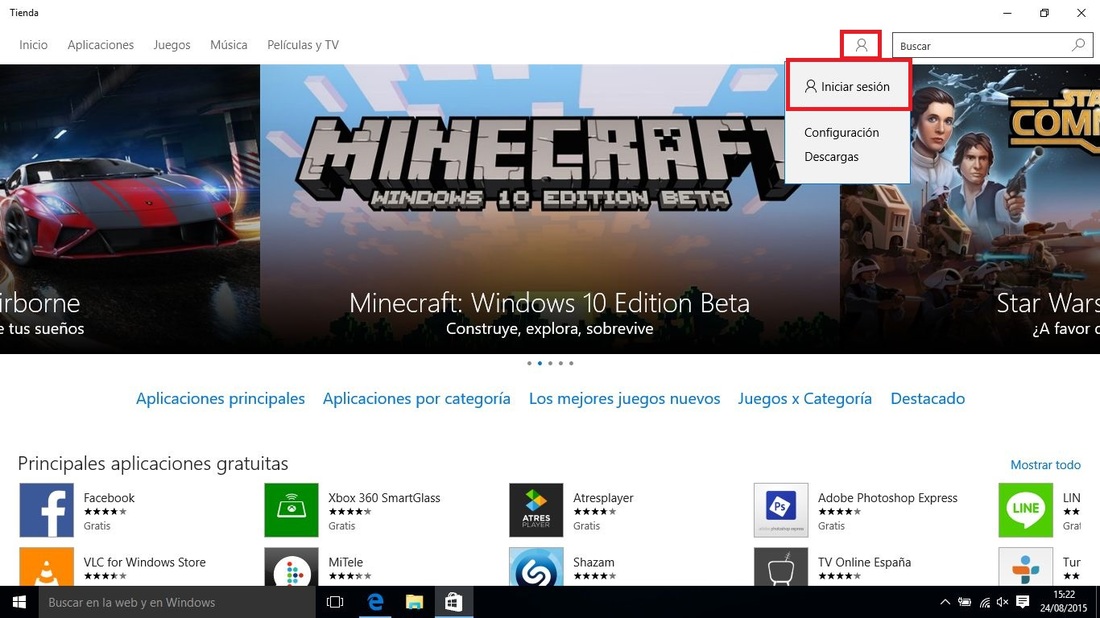Screen dimensions: 1100x618
Task: Open the Minecraft Windows 10 Edition banner
Action: coord(550,209)
